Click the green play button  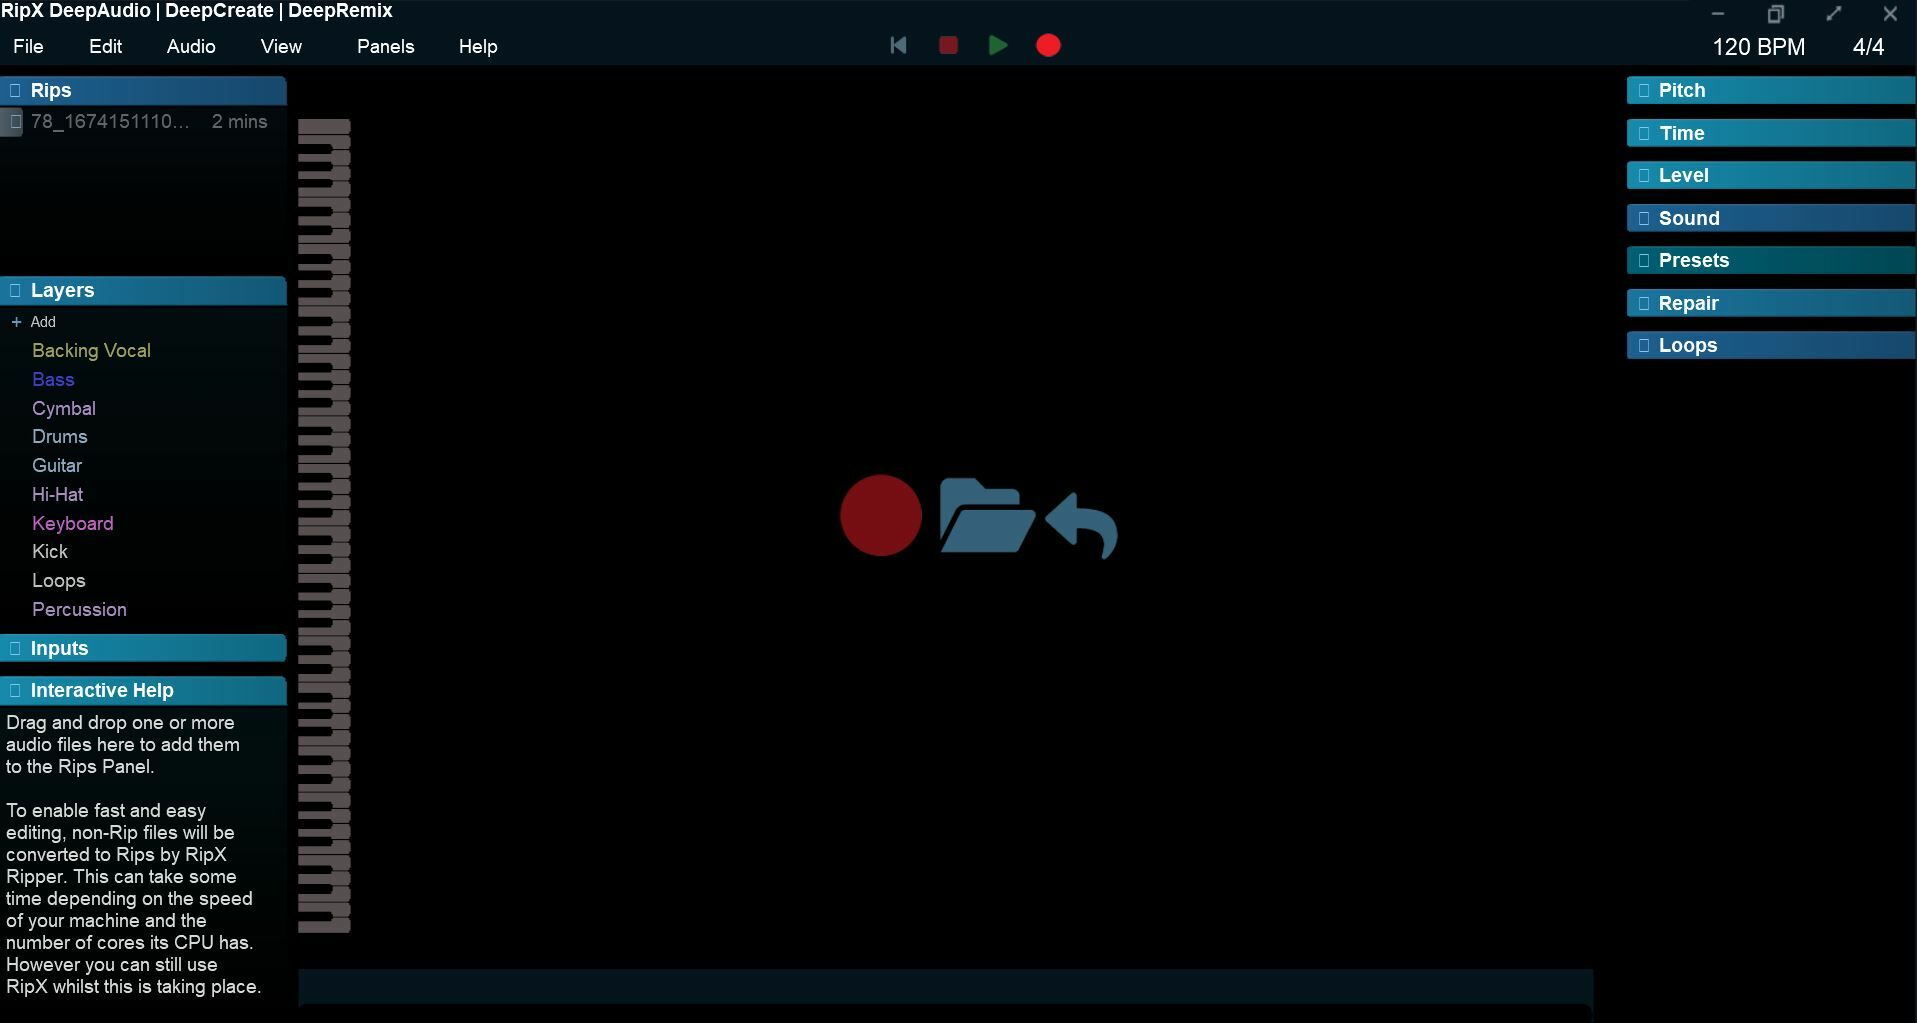tap(997, 45)
